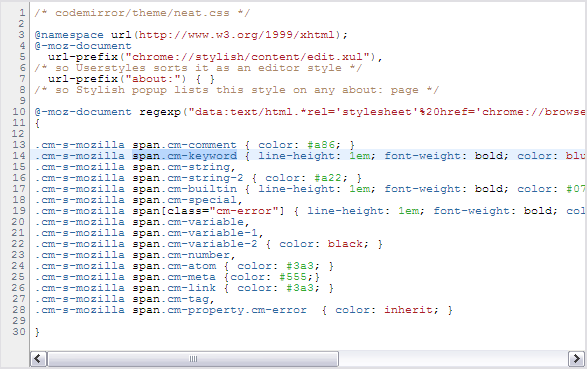Screen dimensions: 587x369
Task: Click 'span.cm-special,' on line 18
Action: click(188, 200)
